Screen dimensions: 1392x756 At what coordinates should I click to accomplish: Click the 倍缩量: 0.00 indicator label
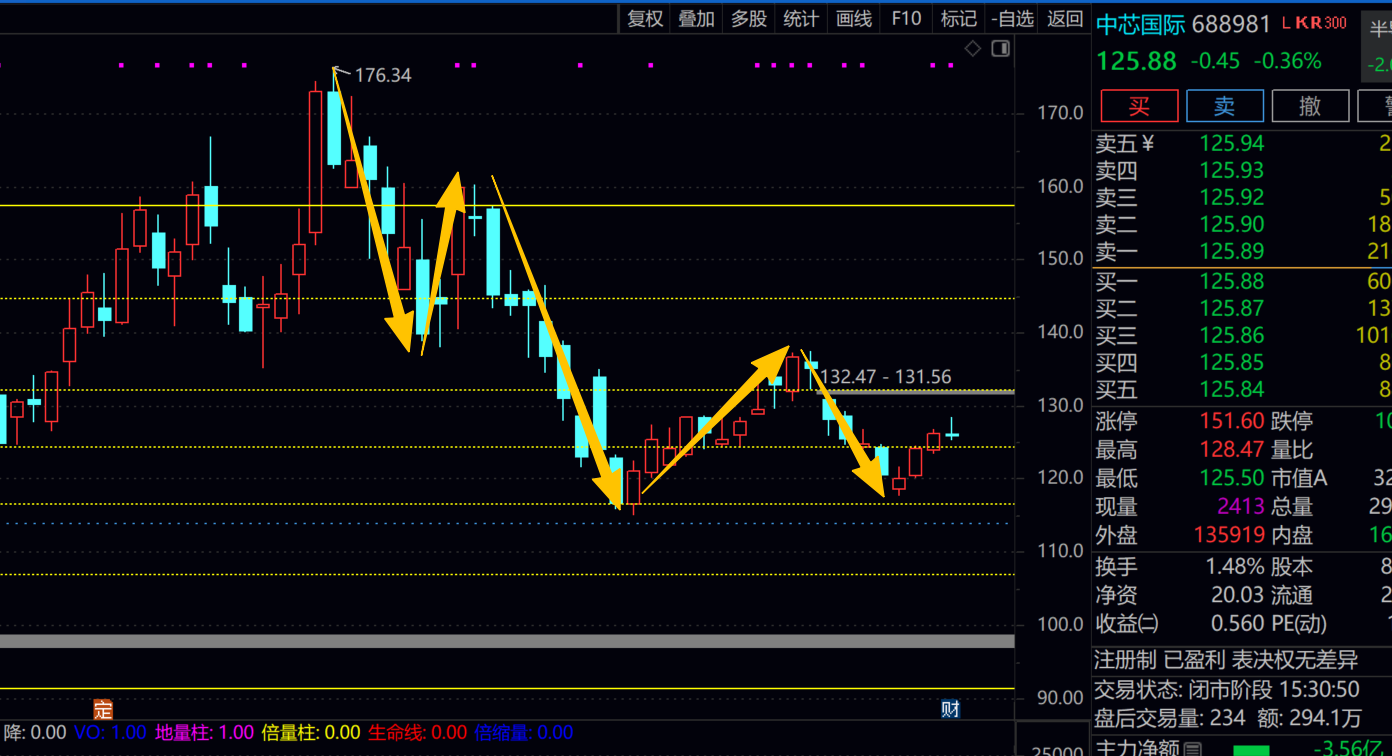point(524,733)
